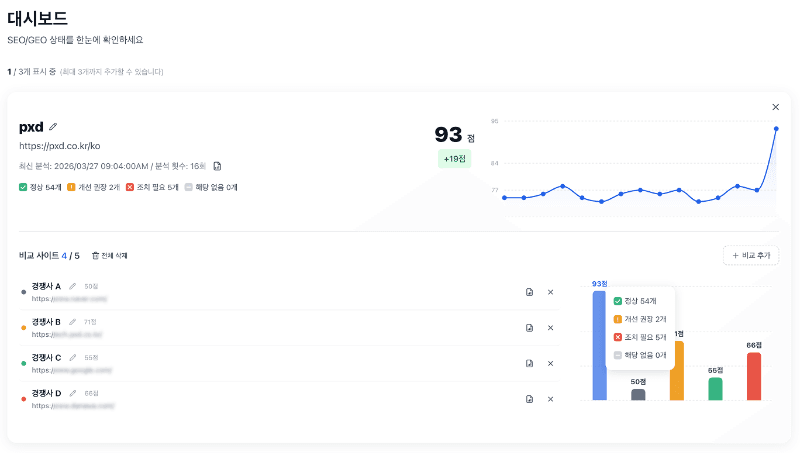
Task: Click the 정상 54개 status under pxd
Action: [x=40, y=187]
